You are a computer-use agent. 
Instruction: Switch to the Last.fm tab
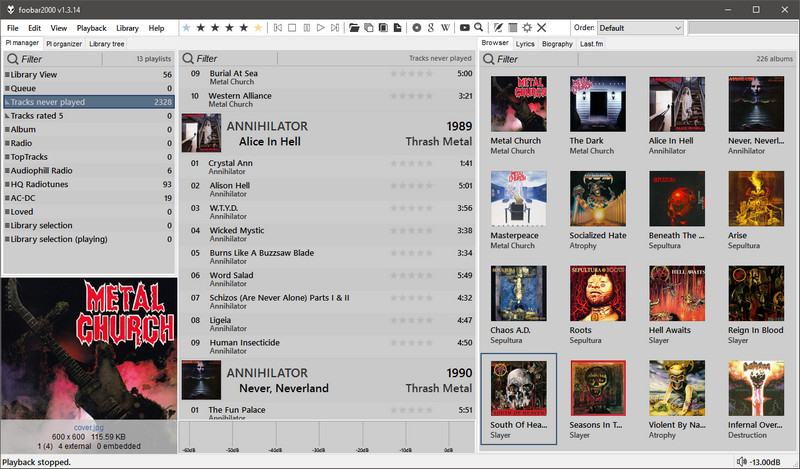point(591,44)
